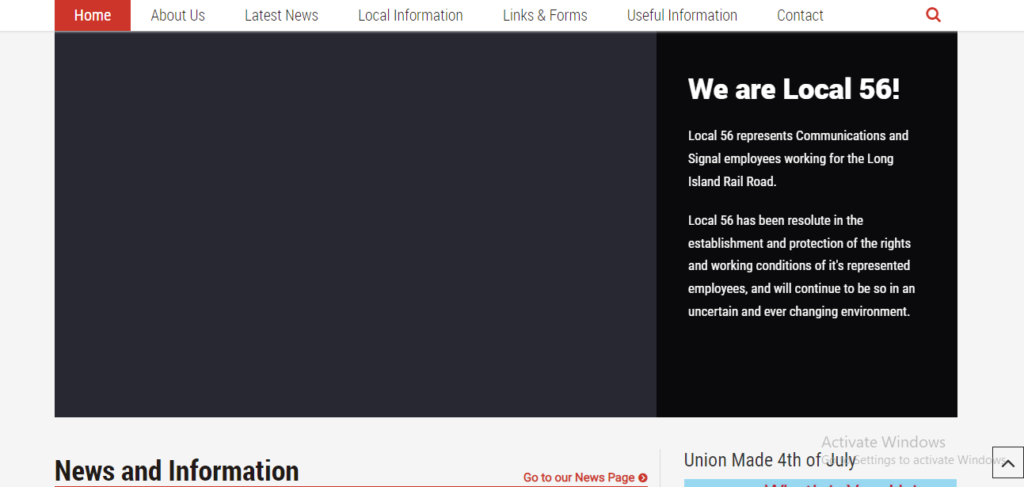Open the About Us menu
This screenshot has width=1024, height=487.
coord(177,15)
